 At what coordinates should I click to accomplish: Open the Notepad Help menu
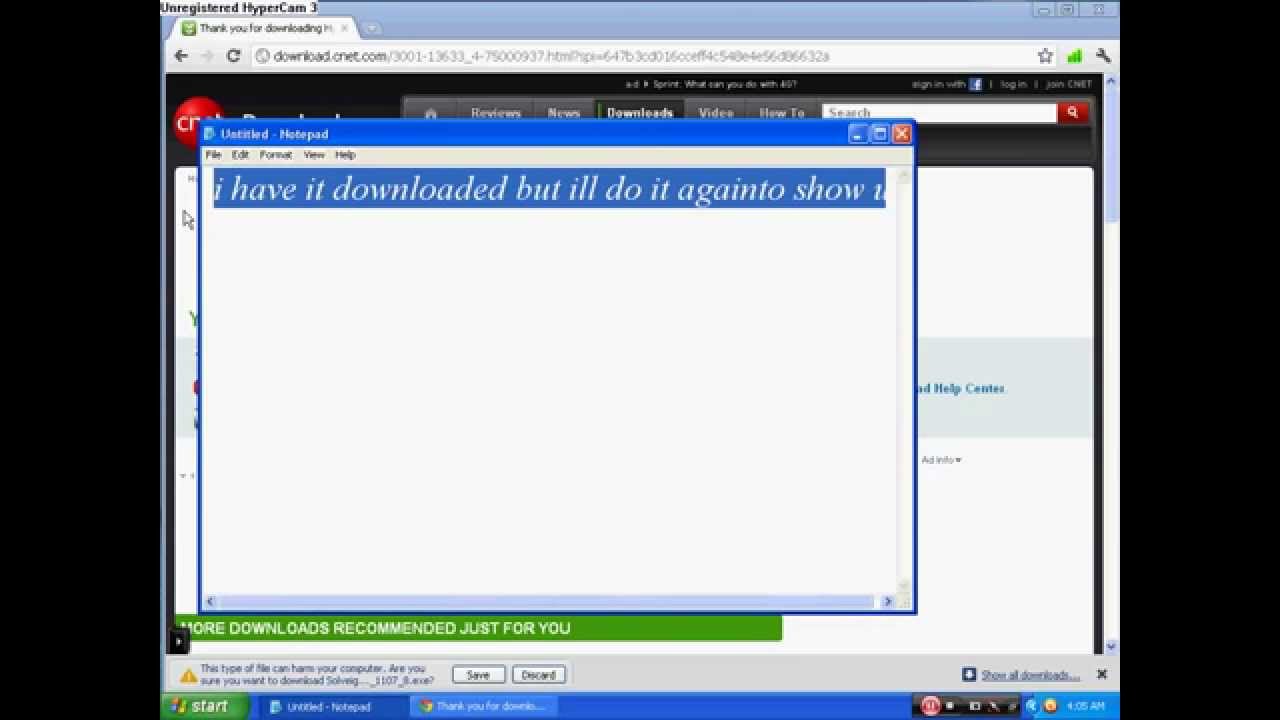345,155
